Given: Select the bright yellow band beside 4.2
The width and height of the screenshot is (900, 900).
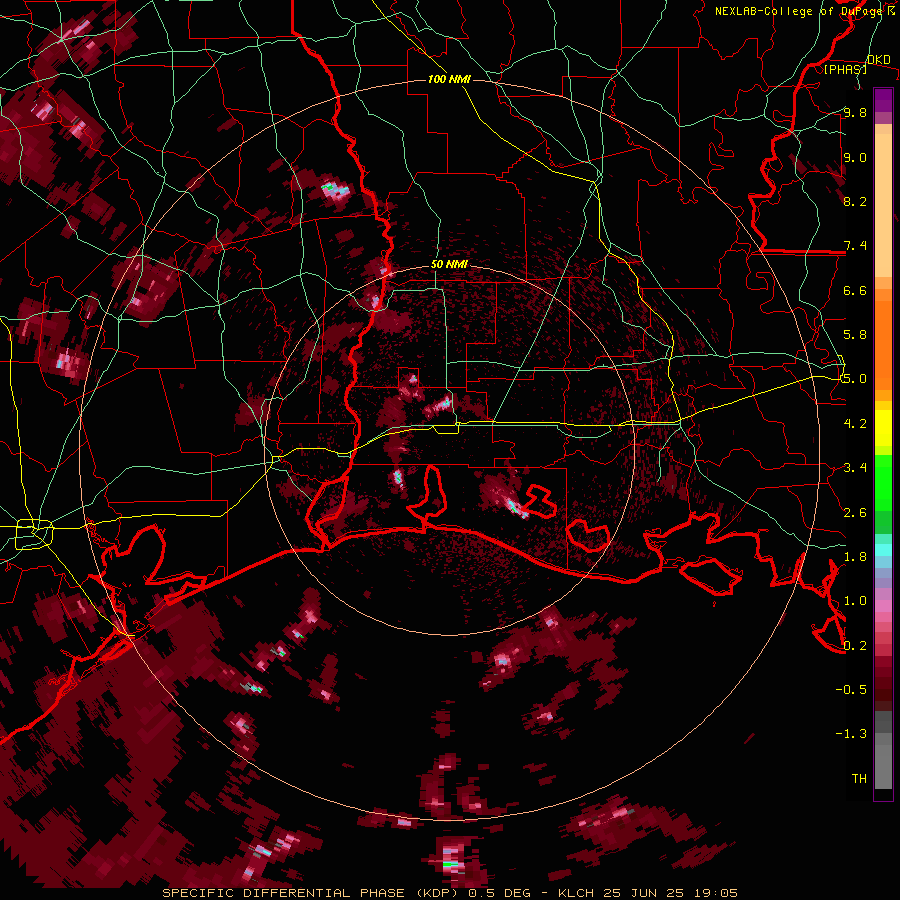Looking at the screenshot, I should [883, 428].
